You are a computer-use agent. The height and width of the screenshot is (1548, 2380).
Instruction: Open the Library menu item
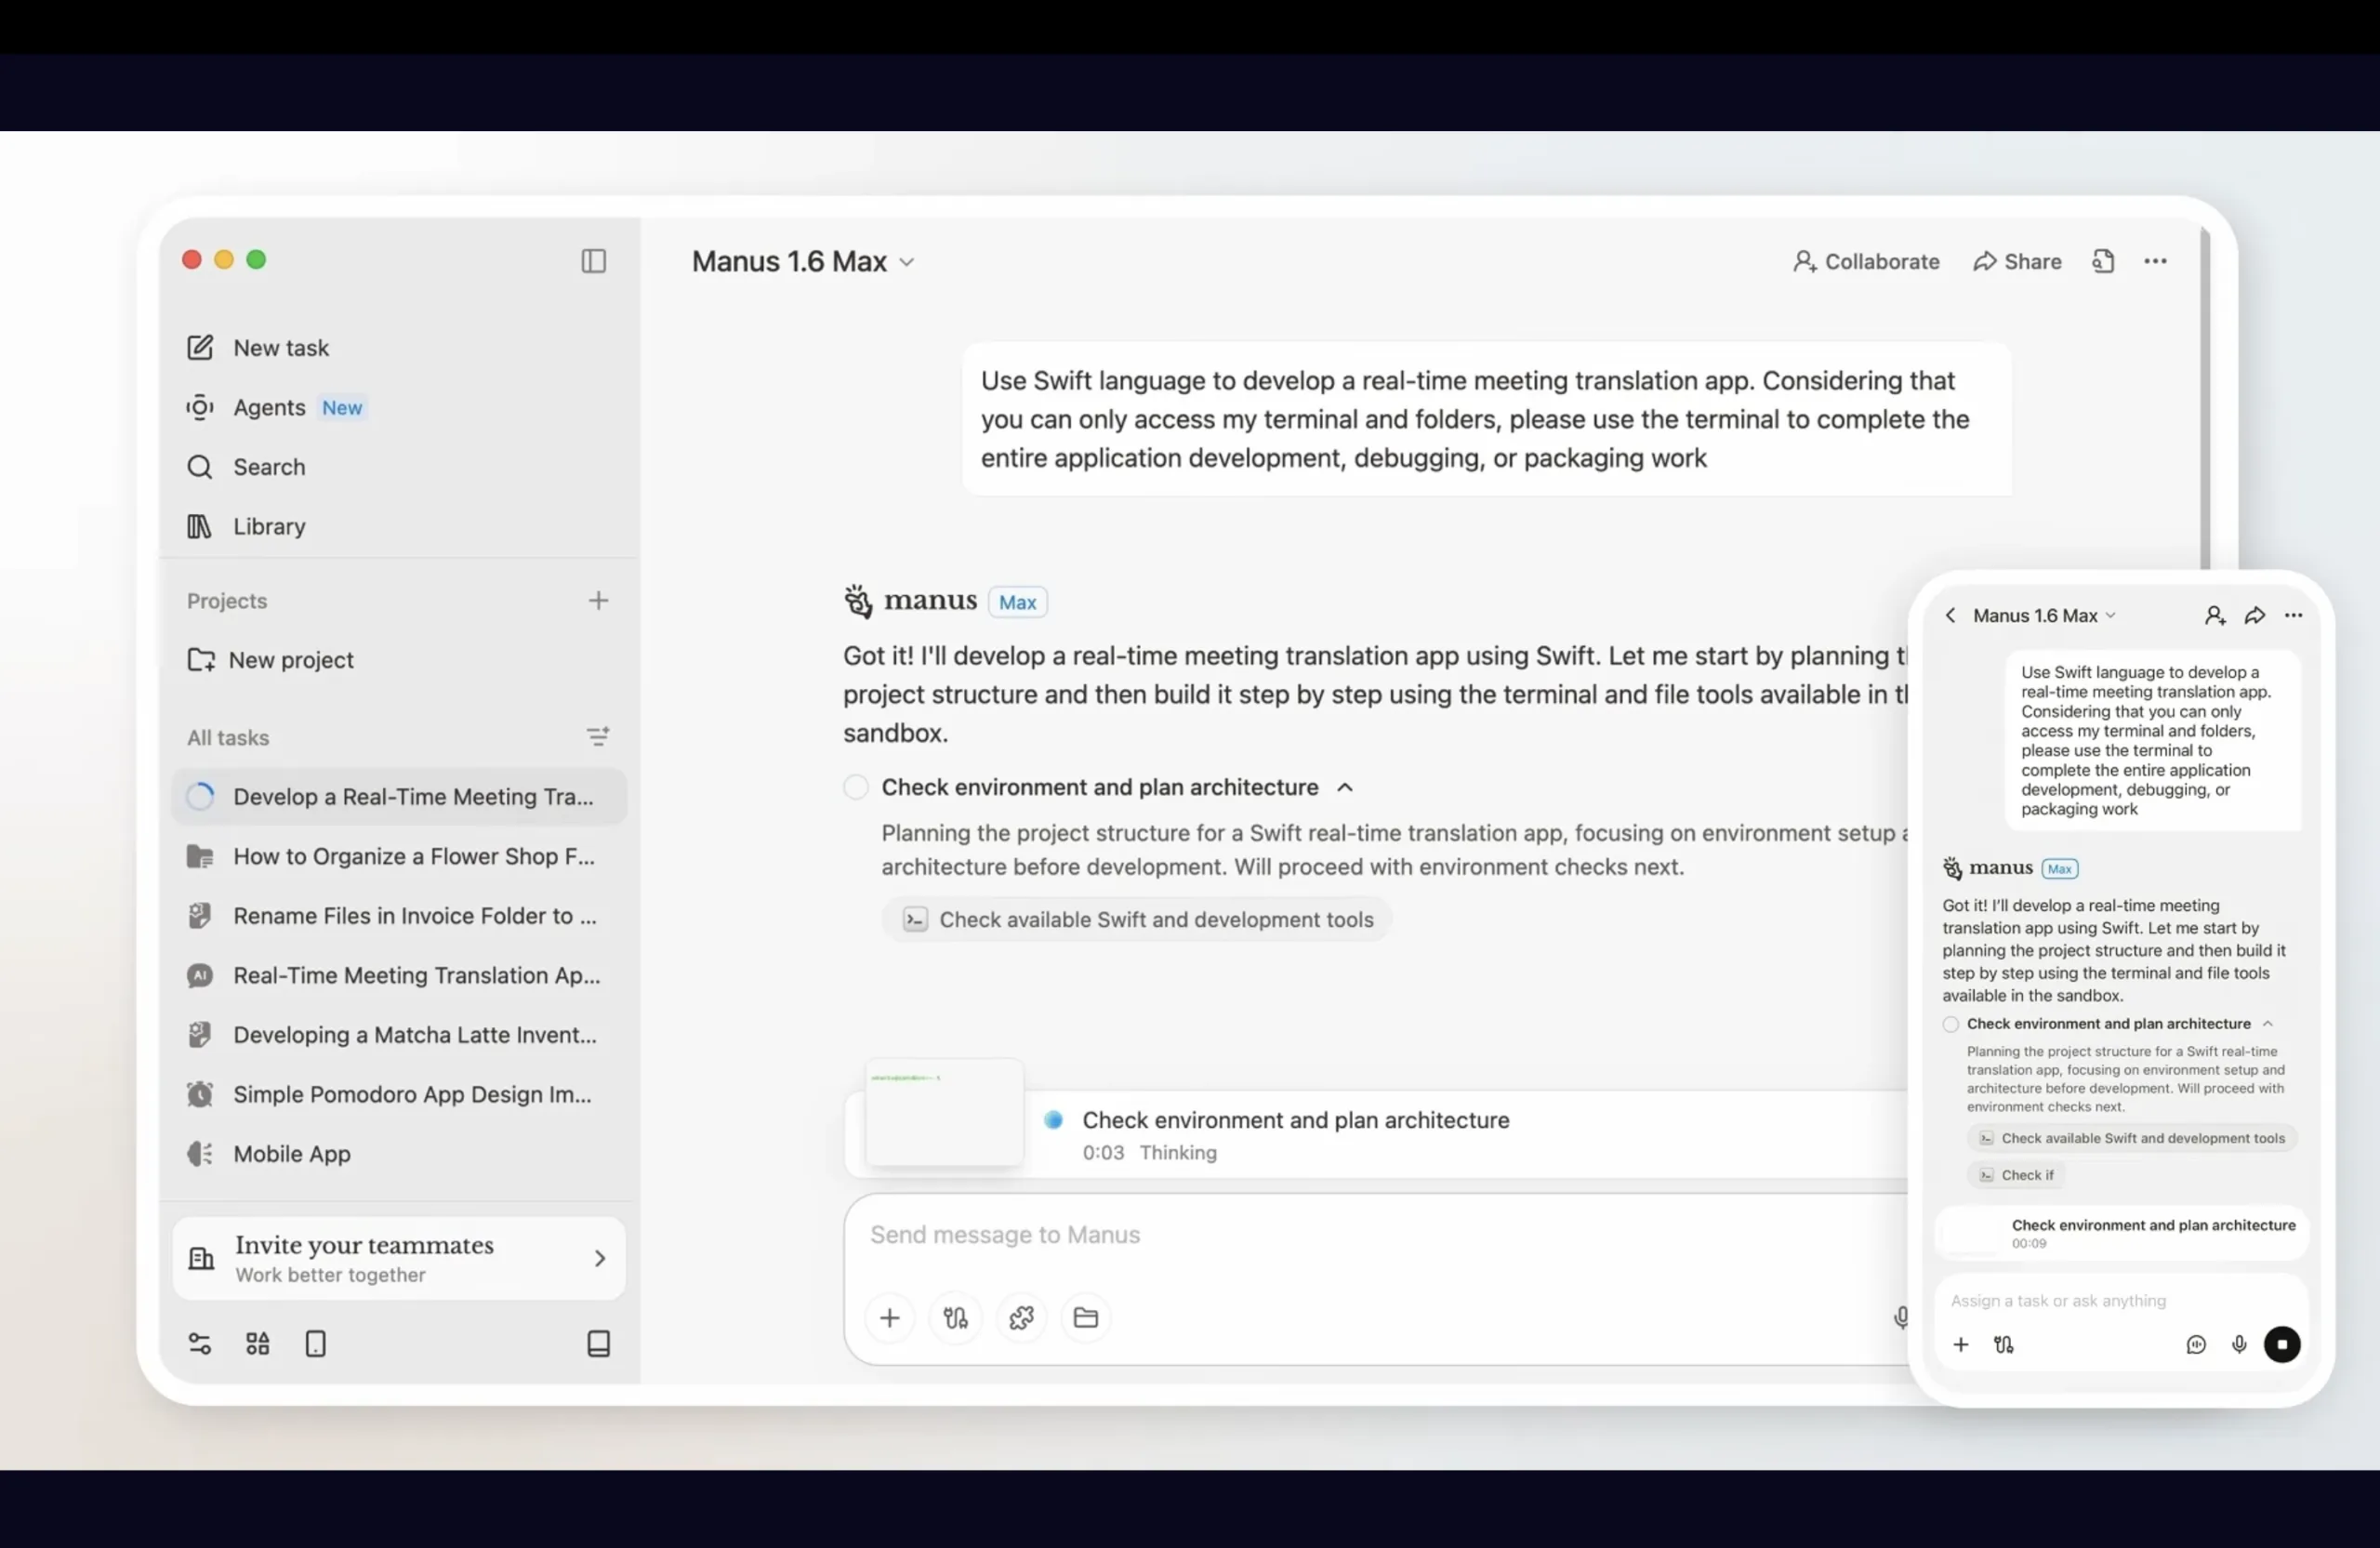[x=269, y=526]
